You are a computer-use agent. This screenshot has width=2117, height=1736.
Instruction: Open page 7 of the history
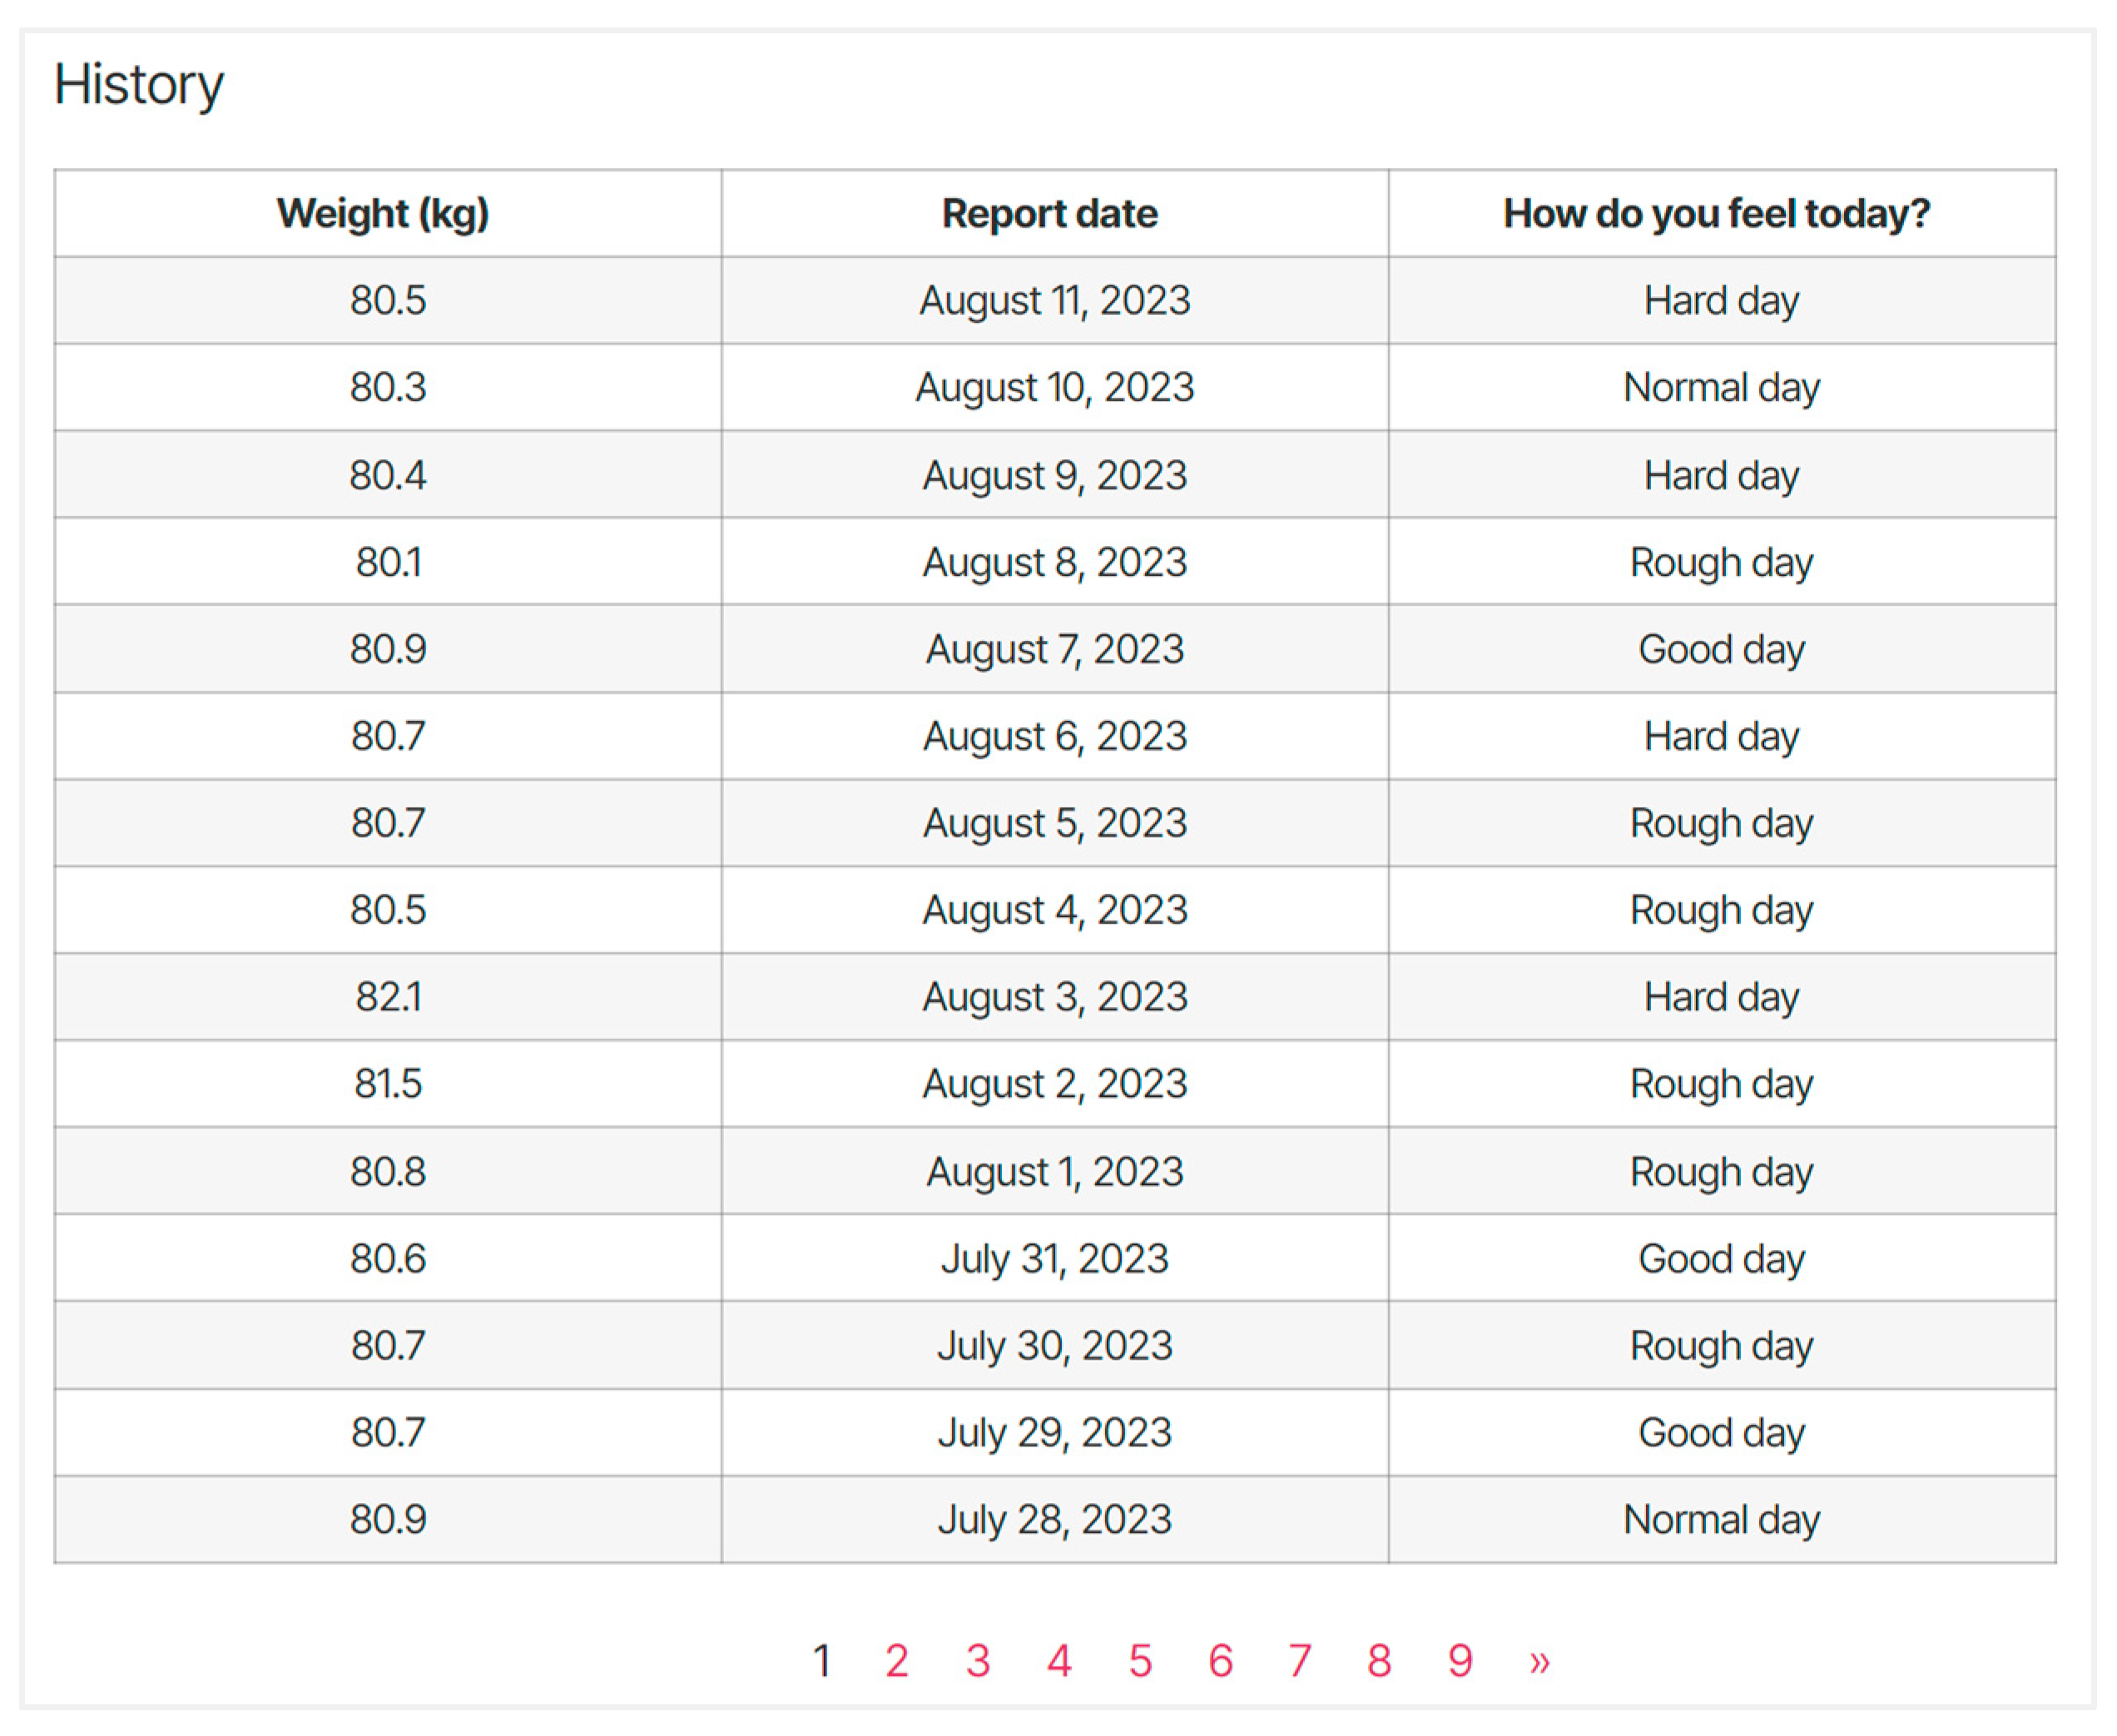click(x=1299, y=1661)
